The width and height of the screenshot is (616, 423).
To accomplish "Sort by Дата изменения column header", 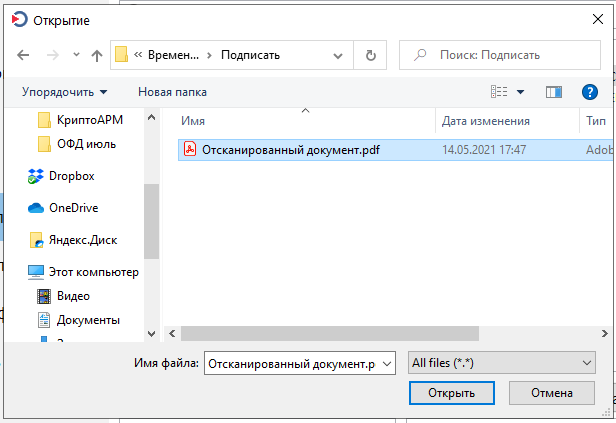I will point(485,121).
